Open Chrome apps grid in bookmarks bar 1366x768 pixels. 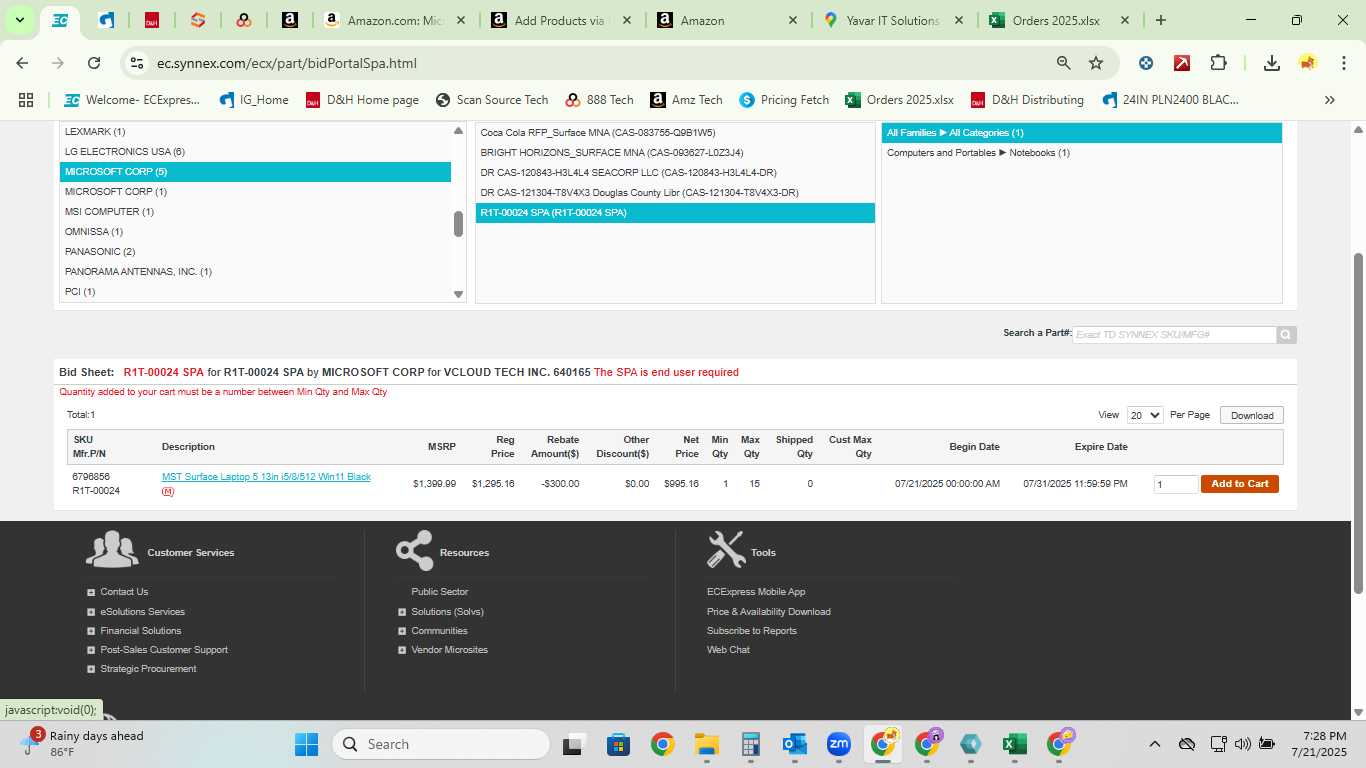(26, 100)
